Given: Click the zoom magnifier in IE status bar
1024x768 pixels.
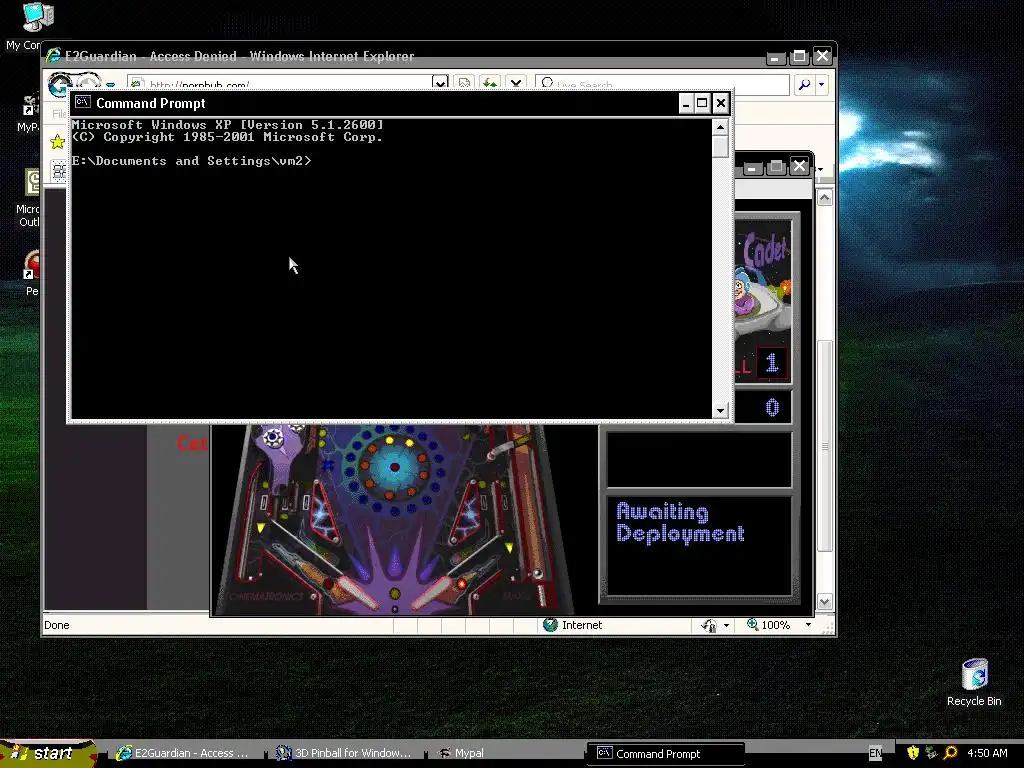Looking at the screenshot, I should (x=752, y=624).
